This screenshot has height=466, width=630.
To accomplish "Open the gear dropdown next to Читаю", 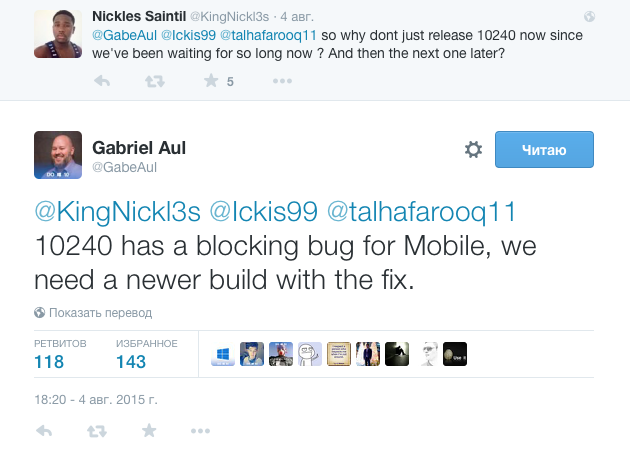I will [x=474, y=150].
